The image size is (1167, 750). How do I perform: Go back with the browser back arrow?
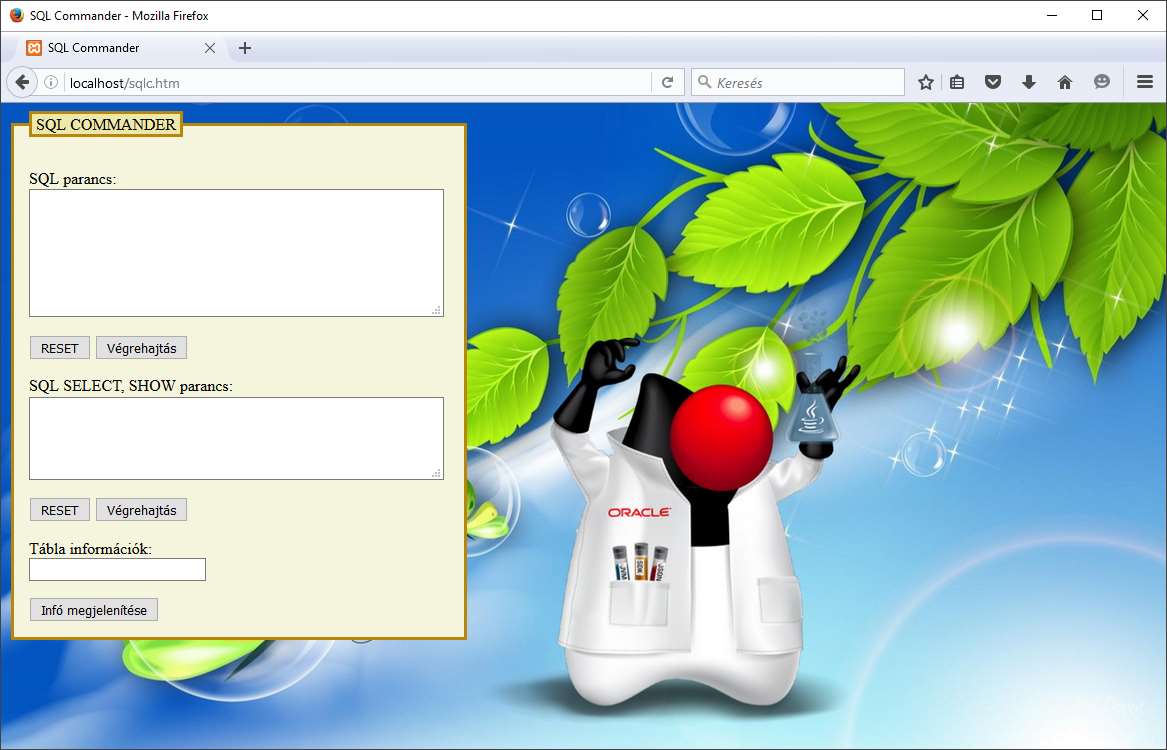(x=22, y=83)
